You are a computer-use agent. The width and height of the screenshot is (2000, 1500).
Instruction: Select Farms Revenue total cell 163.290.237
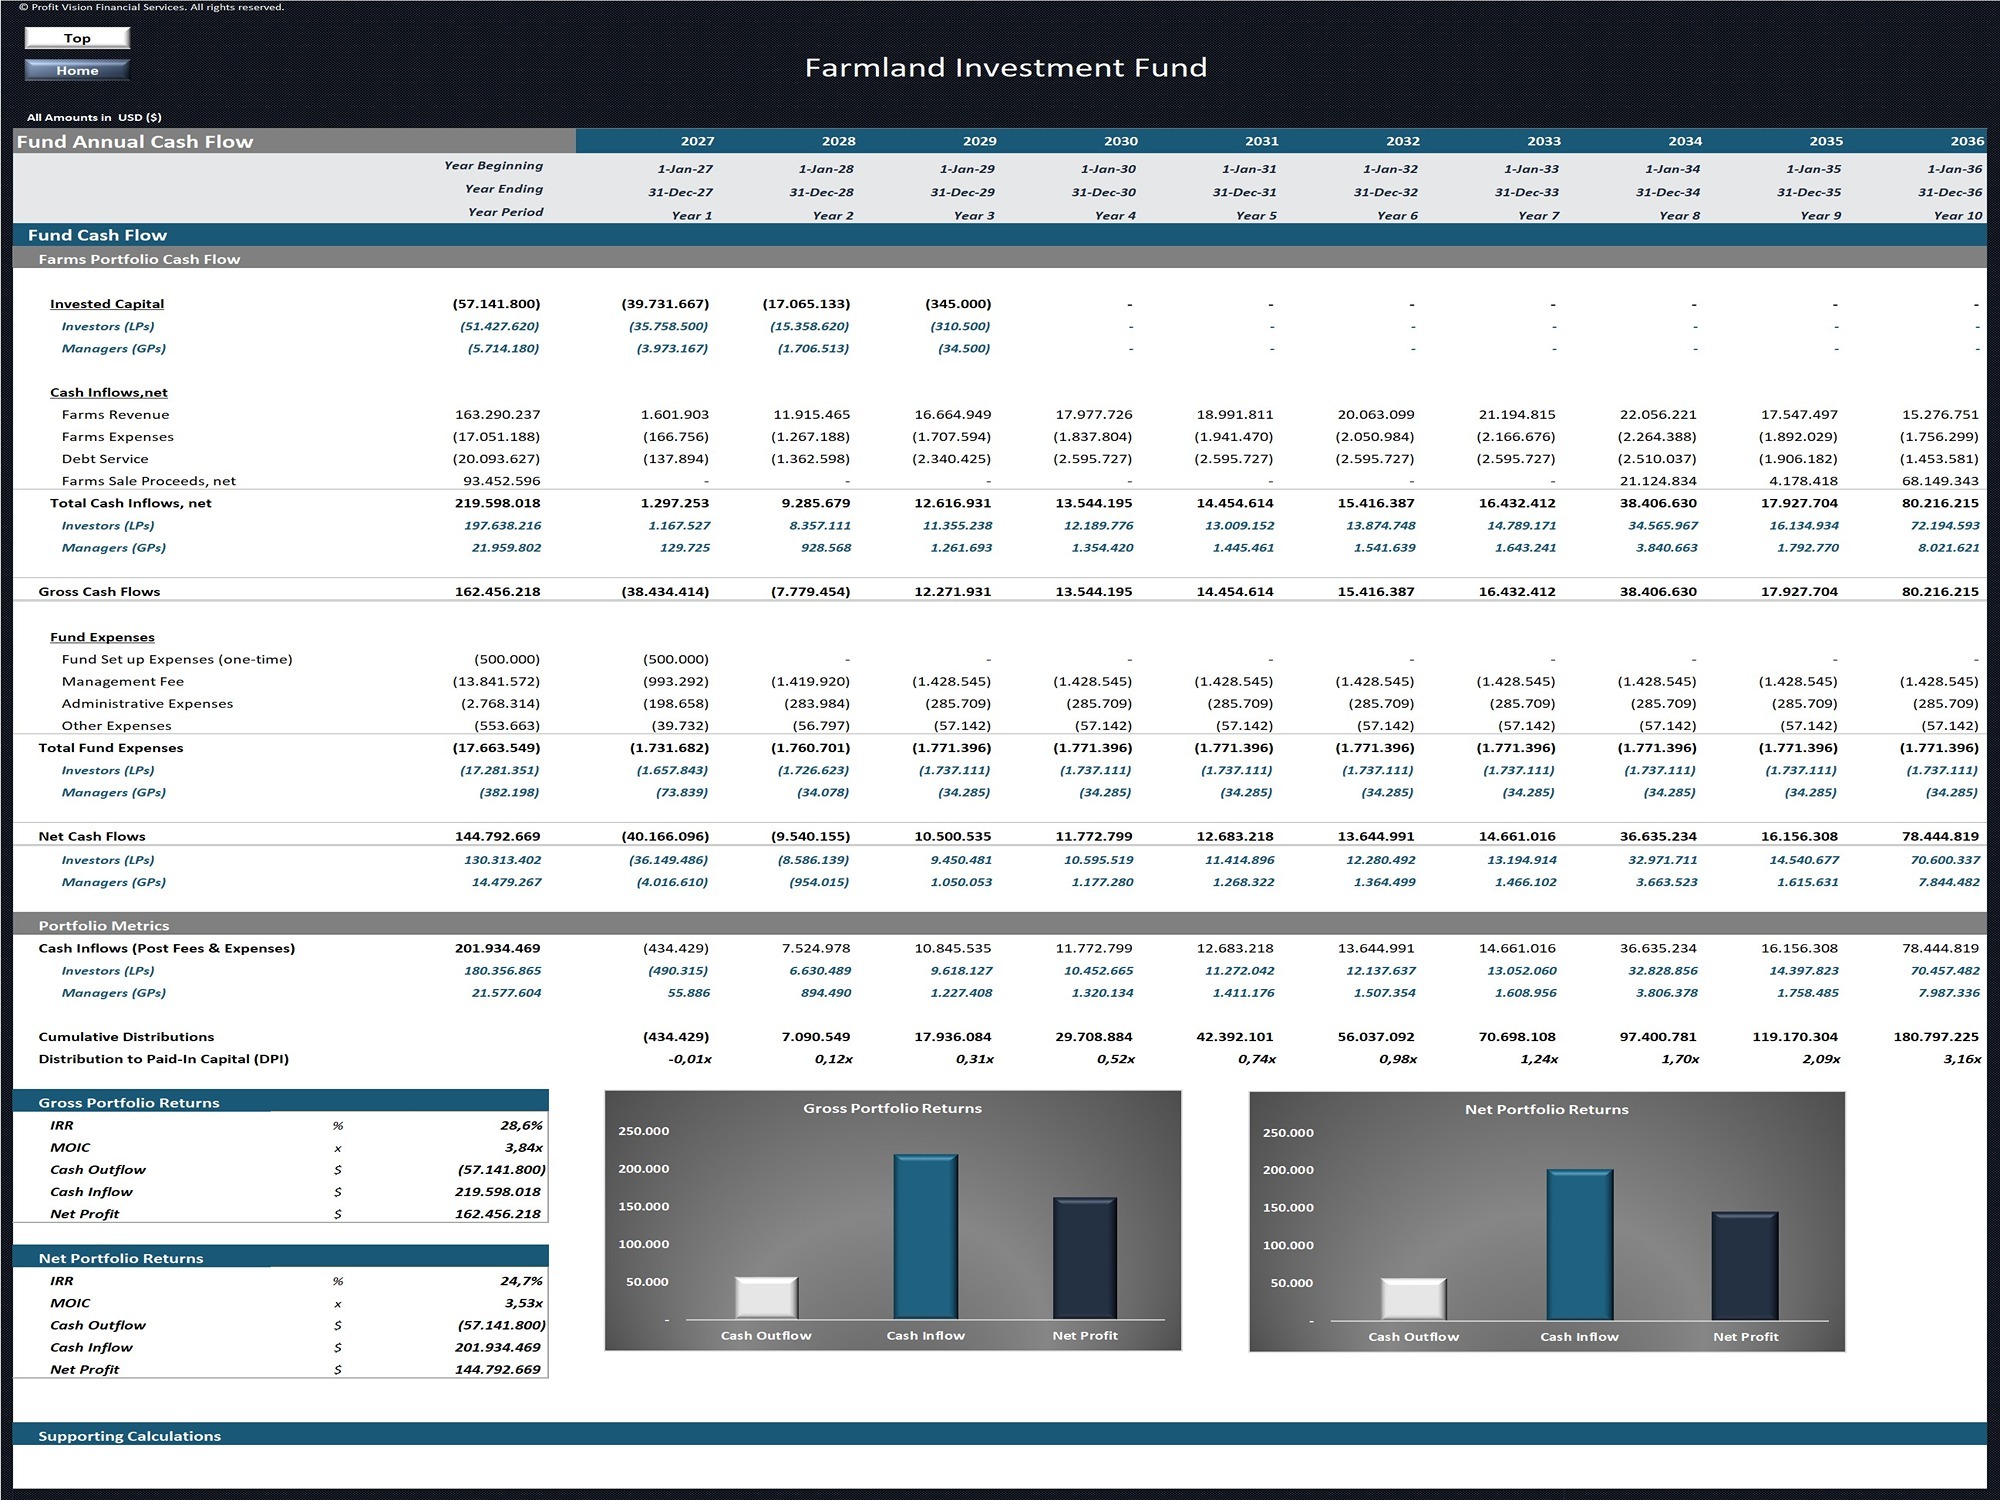(497, 414)
